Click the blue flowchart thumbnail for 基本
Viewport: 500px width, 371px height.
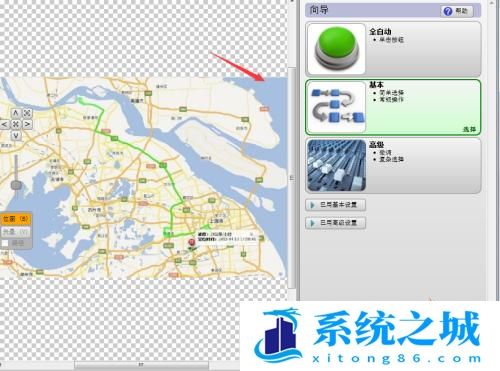coord(336,107)
